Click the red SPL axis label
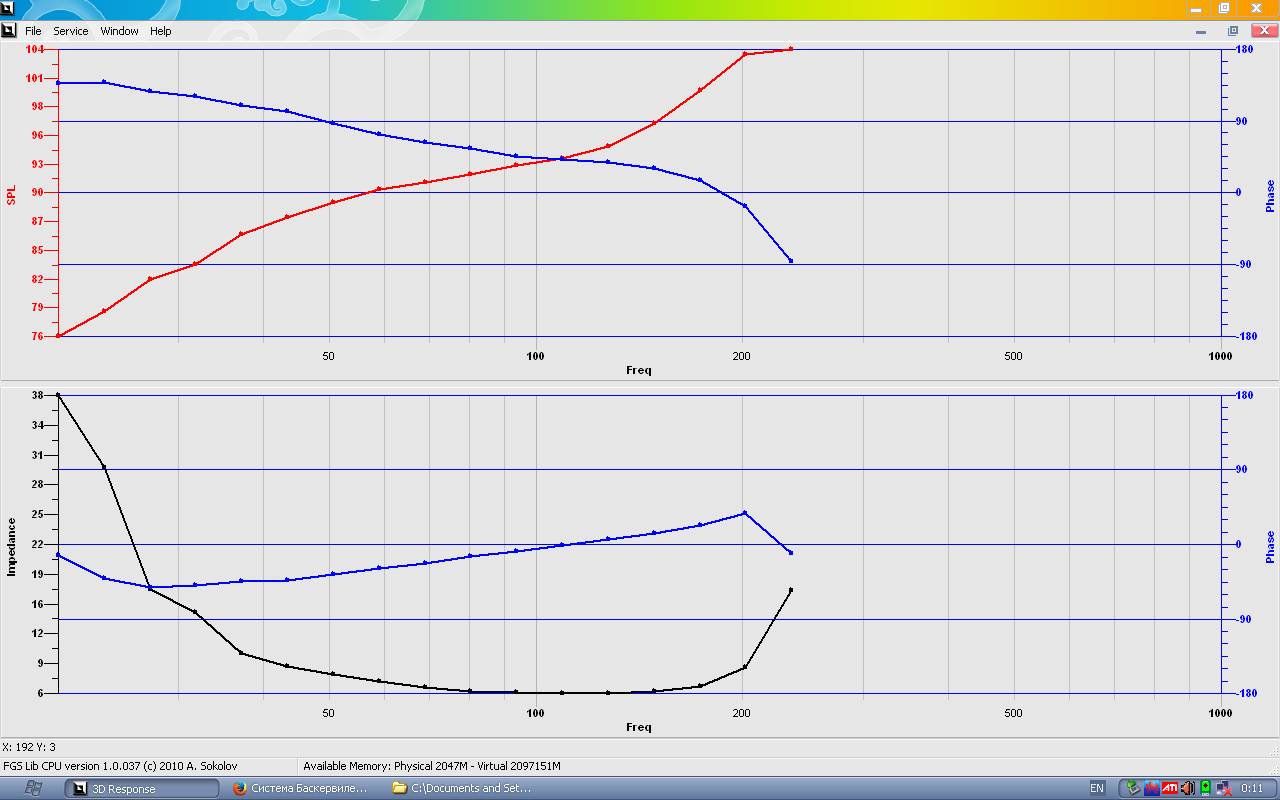This screenshot has height=800, width=1280. 12,193
